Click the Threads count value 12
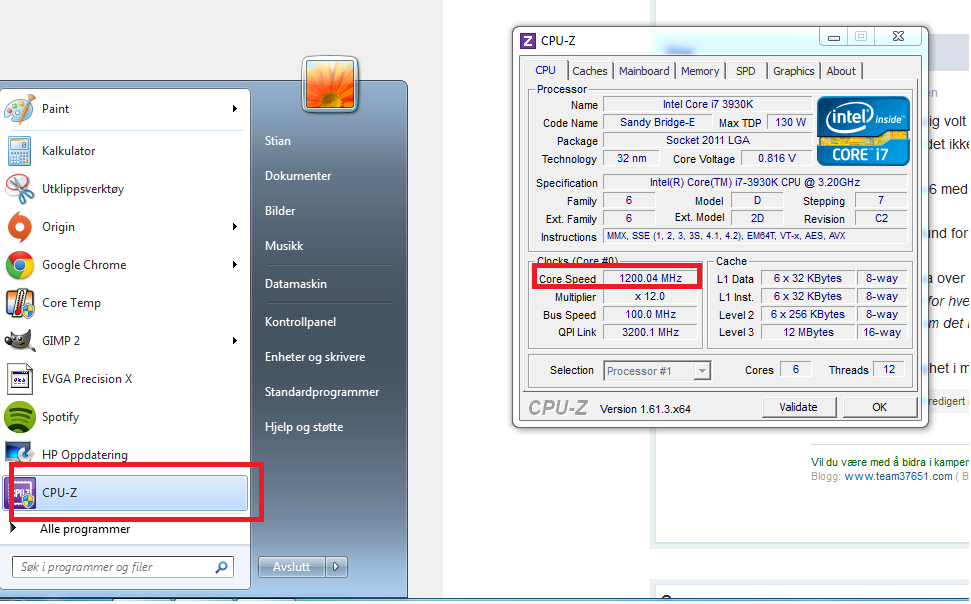Viewport: 971px width, 604px height. point(889,369)
